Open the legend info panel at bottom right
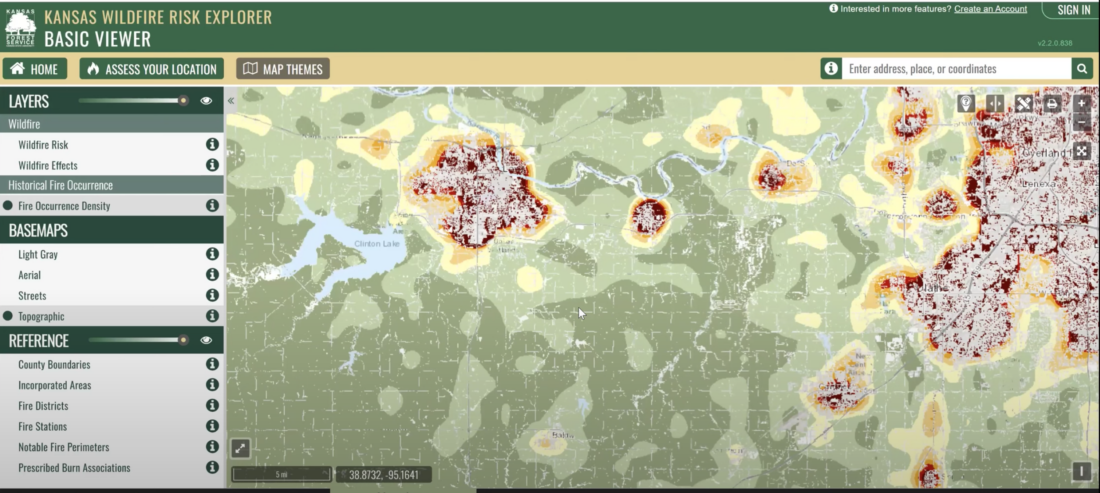Viewport: 1100px width, 493px height. click(1081, 471)
